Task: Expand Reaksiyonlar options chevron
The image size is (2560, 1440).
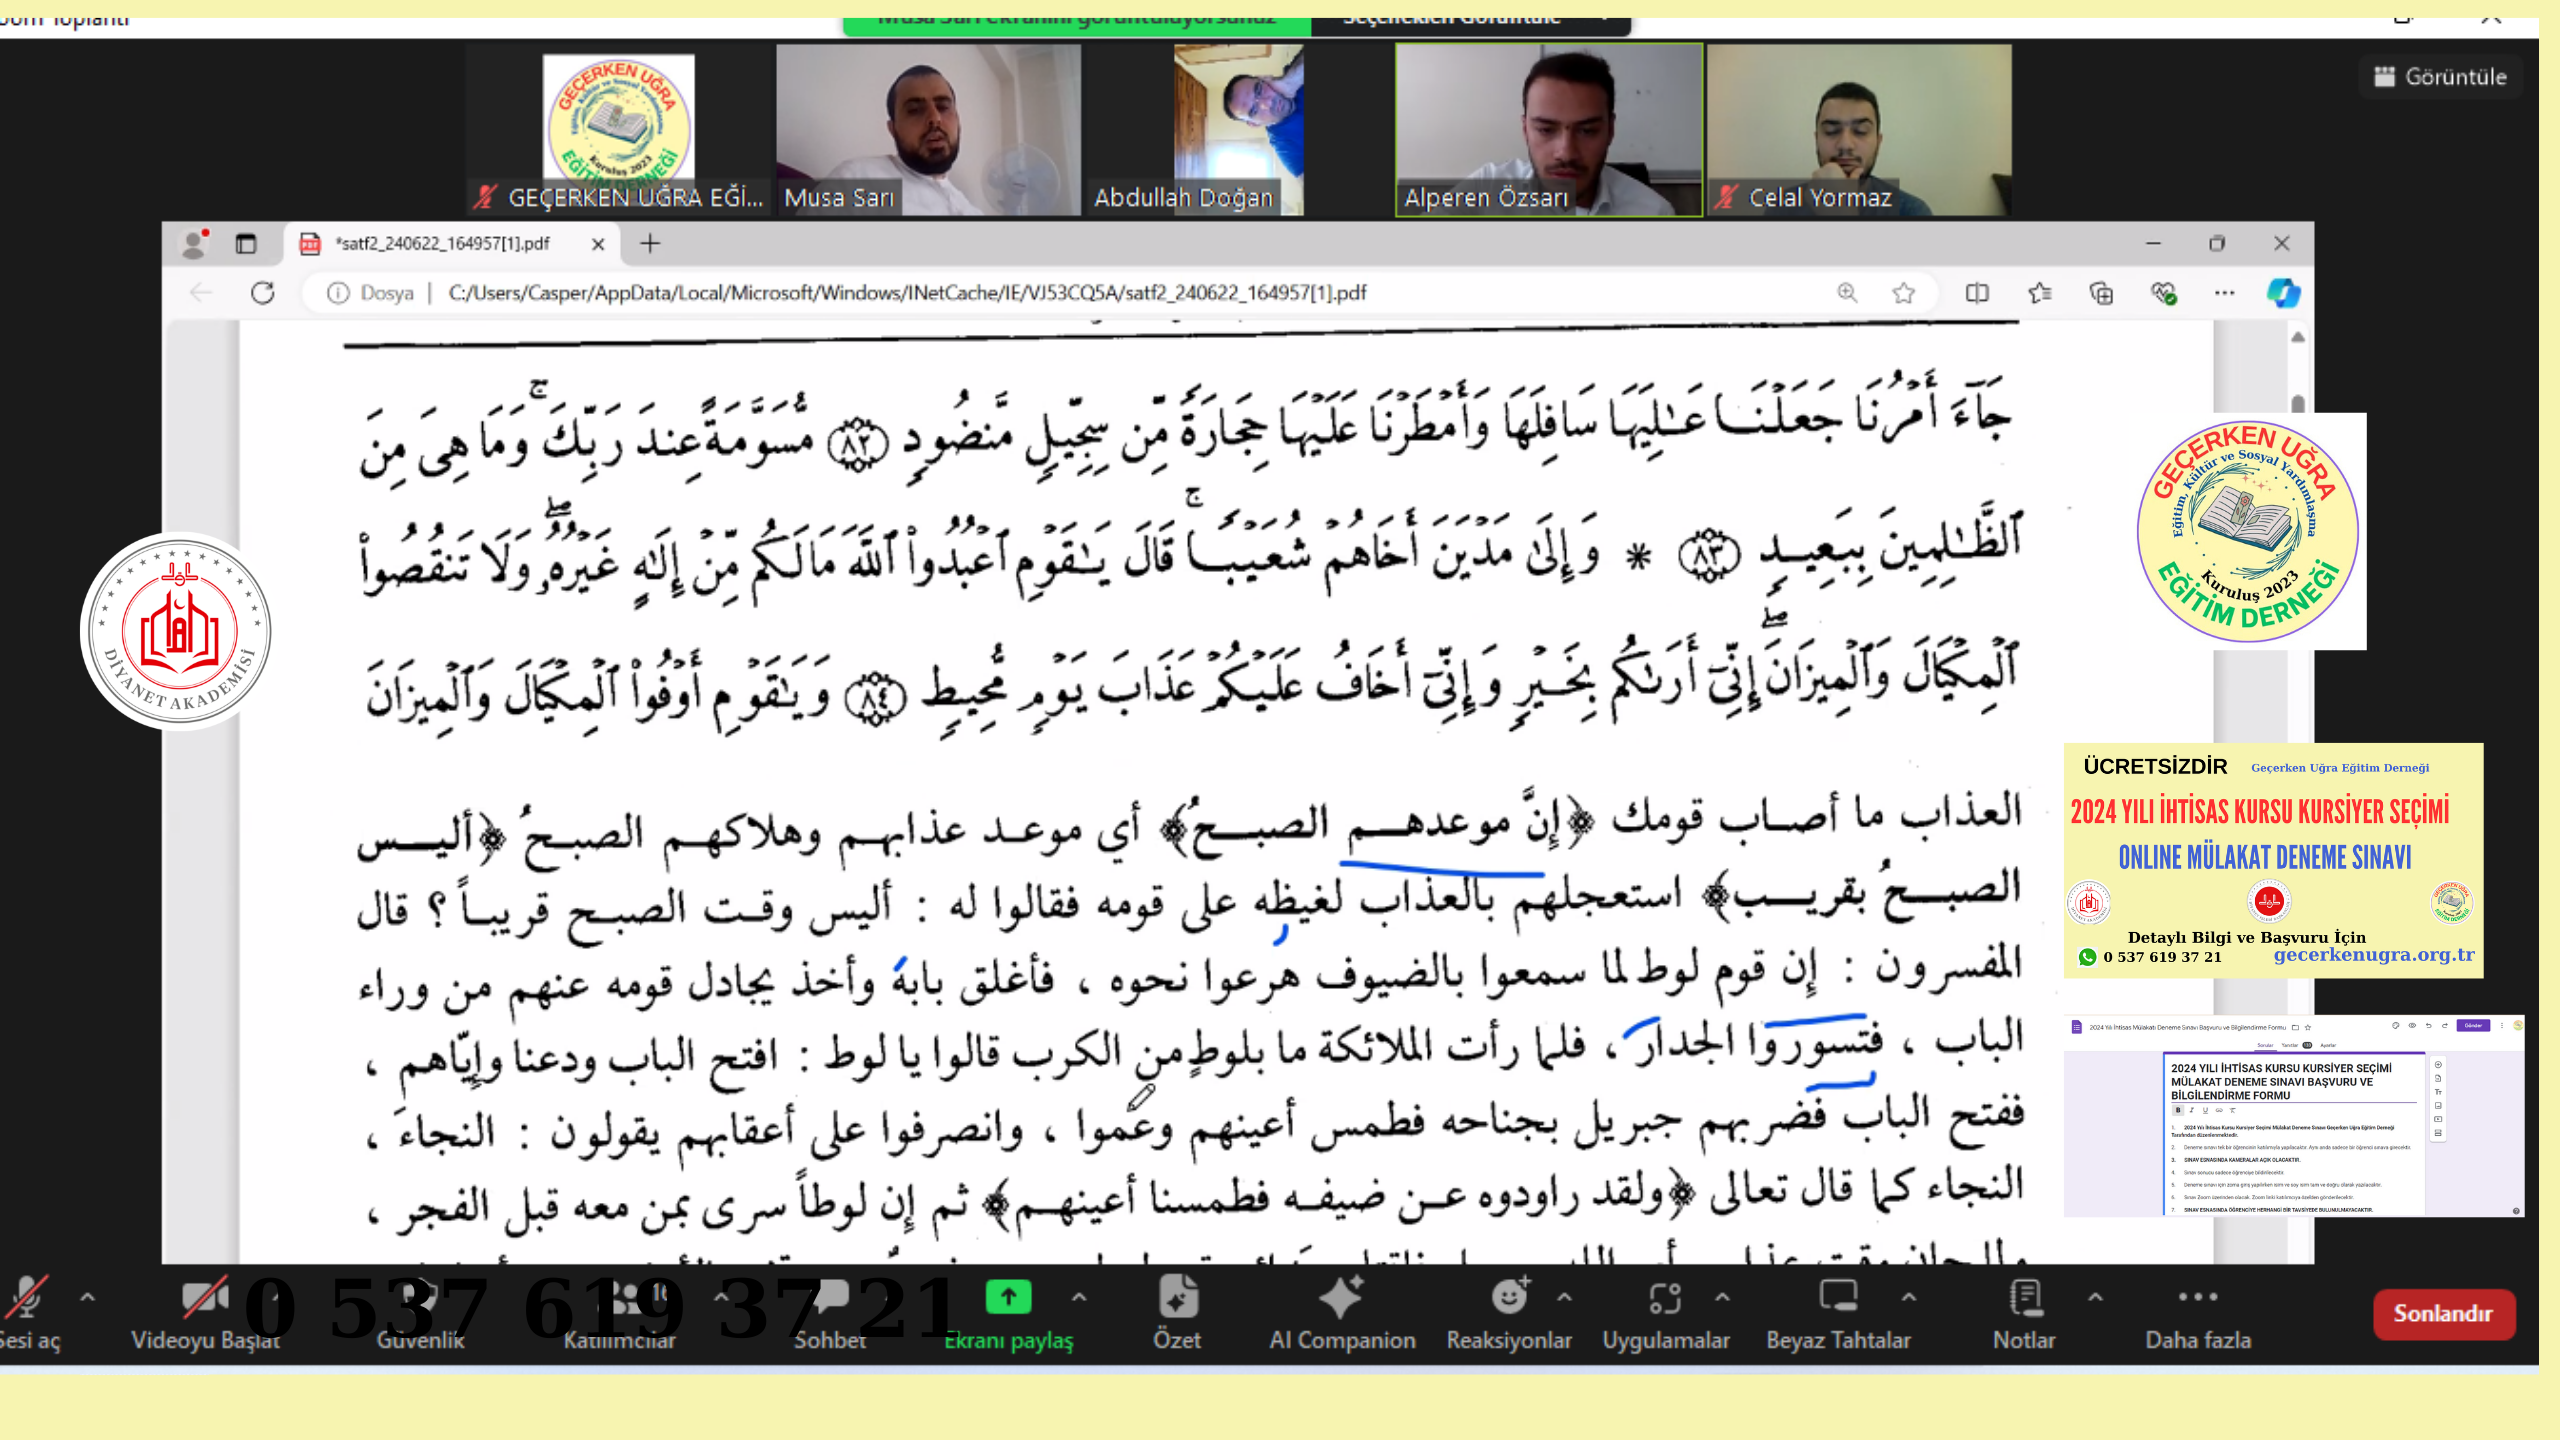Action: (1565, 1297)
